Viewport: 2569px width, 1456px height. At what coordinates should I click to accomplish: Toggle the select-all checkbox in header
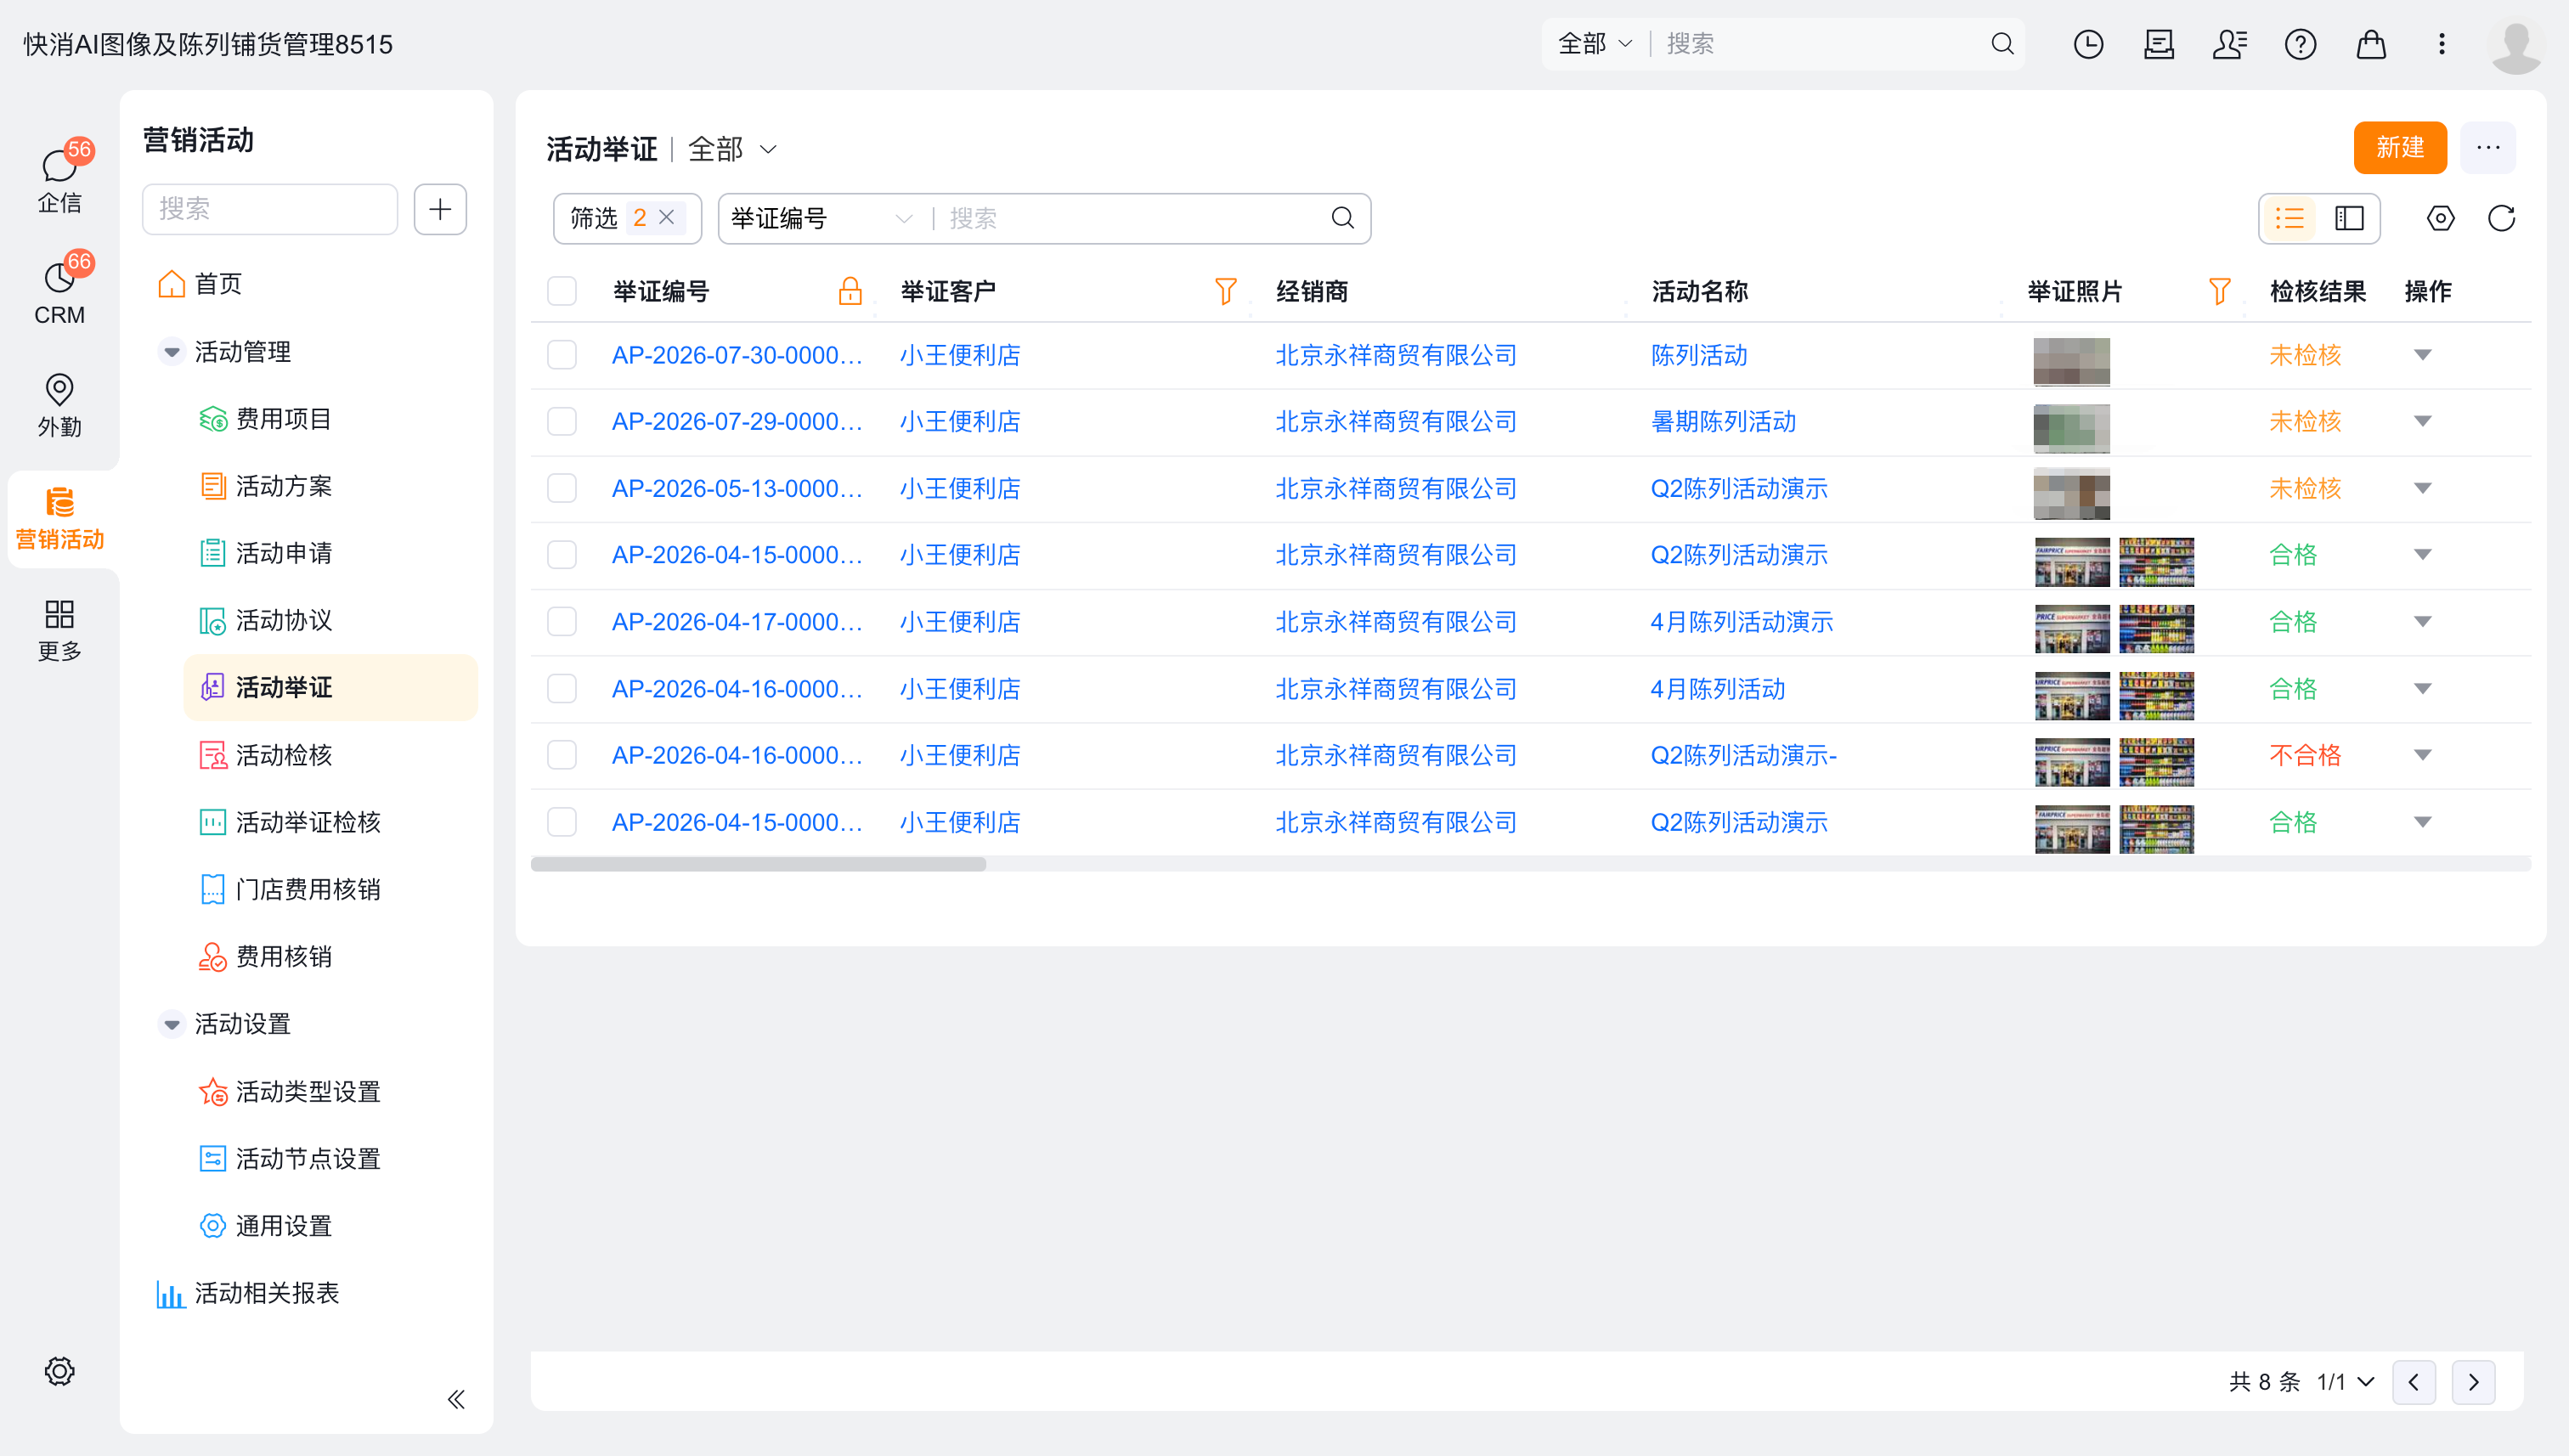coord(562,291)
